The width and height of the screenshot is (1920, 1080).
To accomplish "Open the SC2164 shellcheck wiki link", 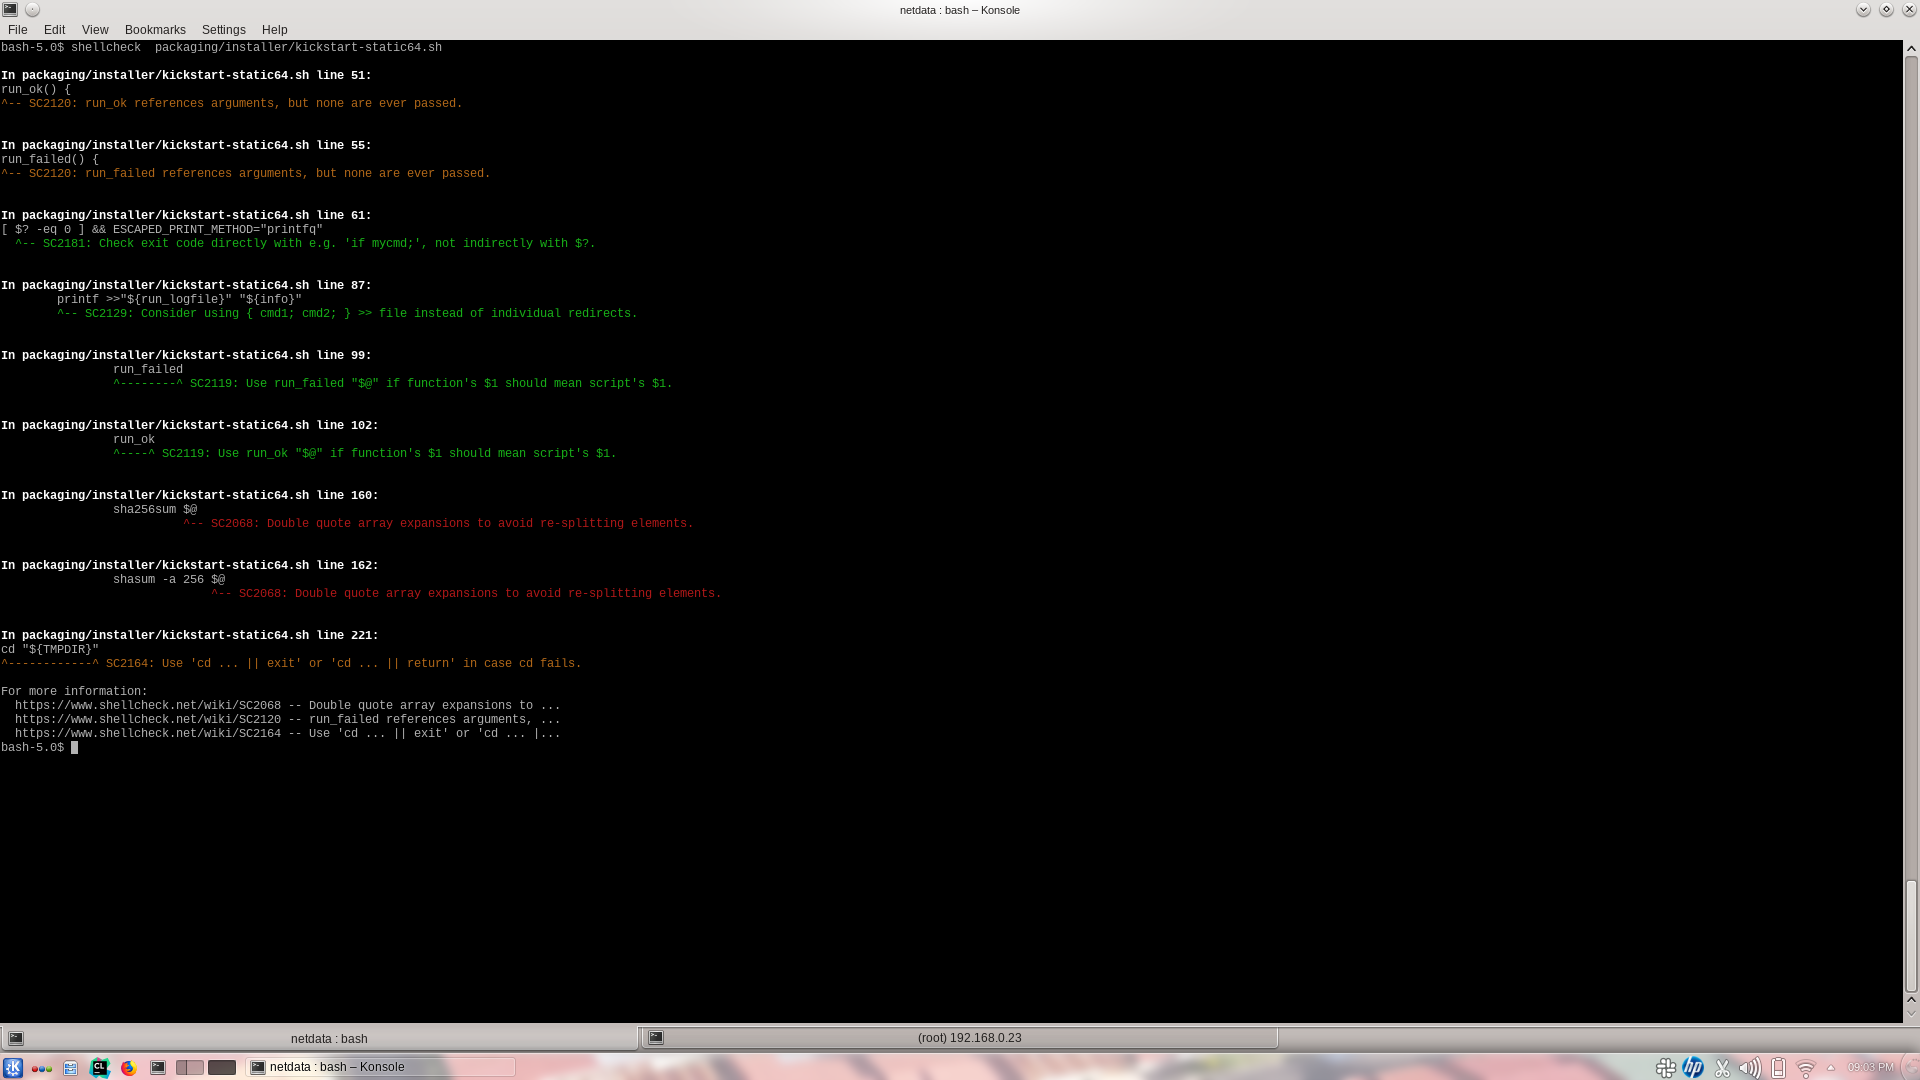I will (148, 733).
